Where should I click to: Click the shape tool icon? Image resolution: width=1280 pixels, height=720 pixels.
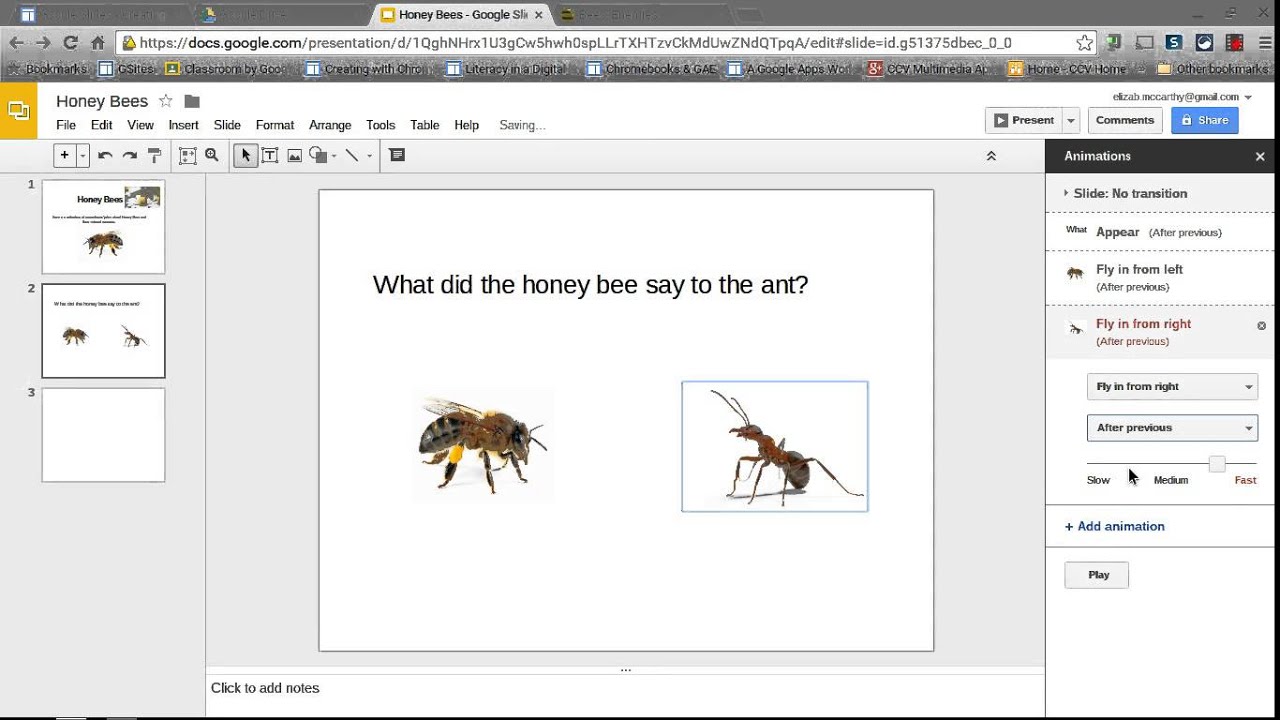tap(318, 155)
